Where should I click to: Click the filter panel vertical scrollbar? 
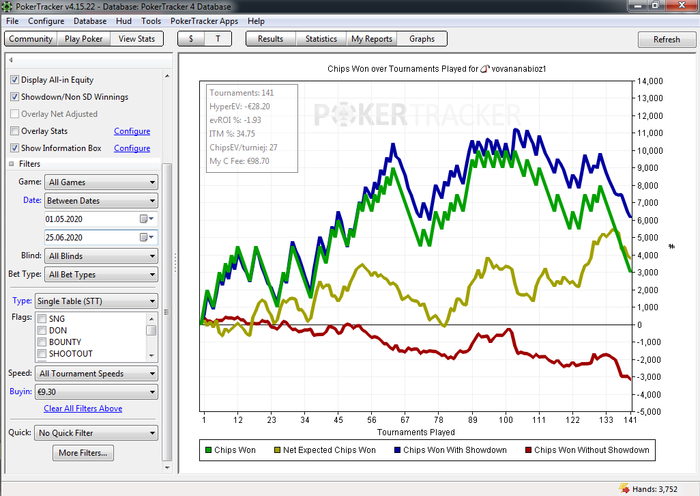point(167,312)
